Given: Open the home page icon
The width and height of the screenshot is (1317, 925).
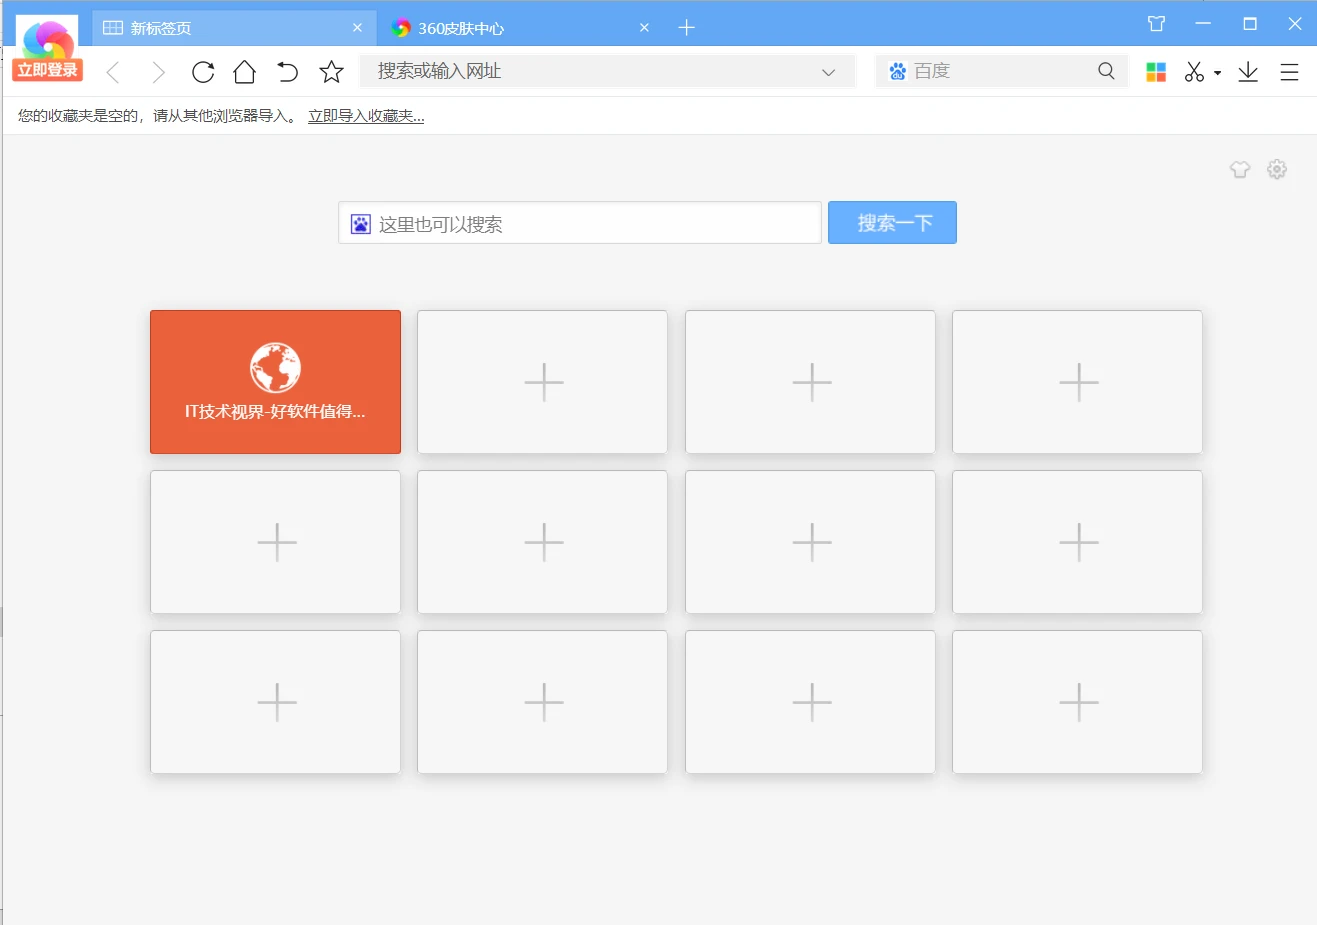Looking at the screenshot, I should click(x=245, y=72).
